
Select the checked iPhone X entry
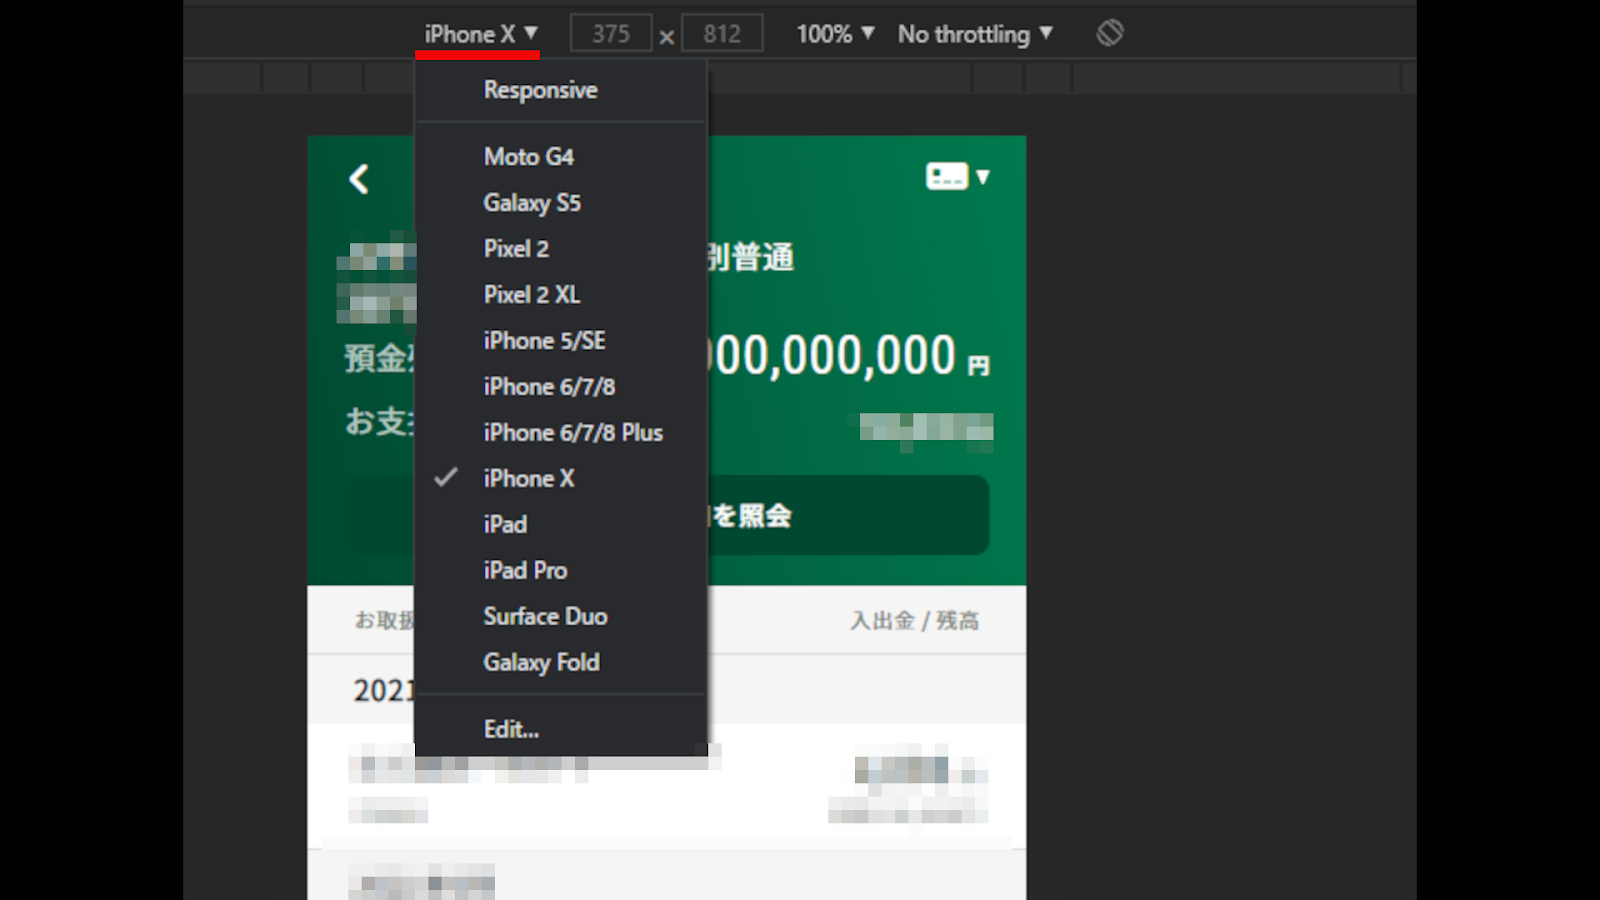560,479
